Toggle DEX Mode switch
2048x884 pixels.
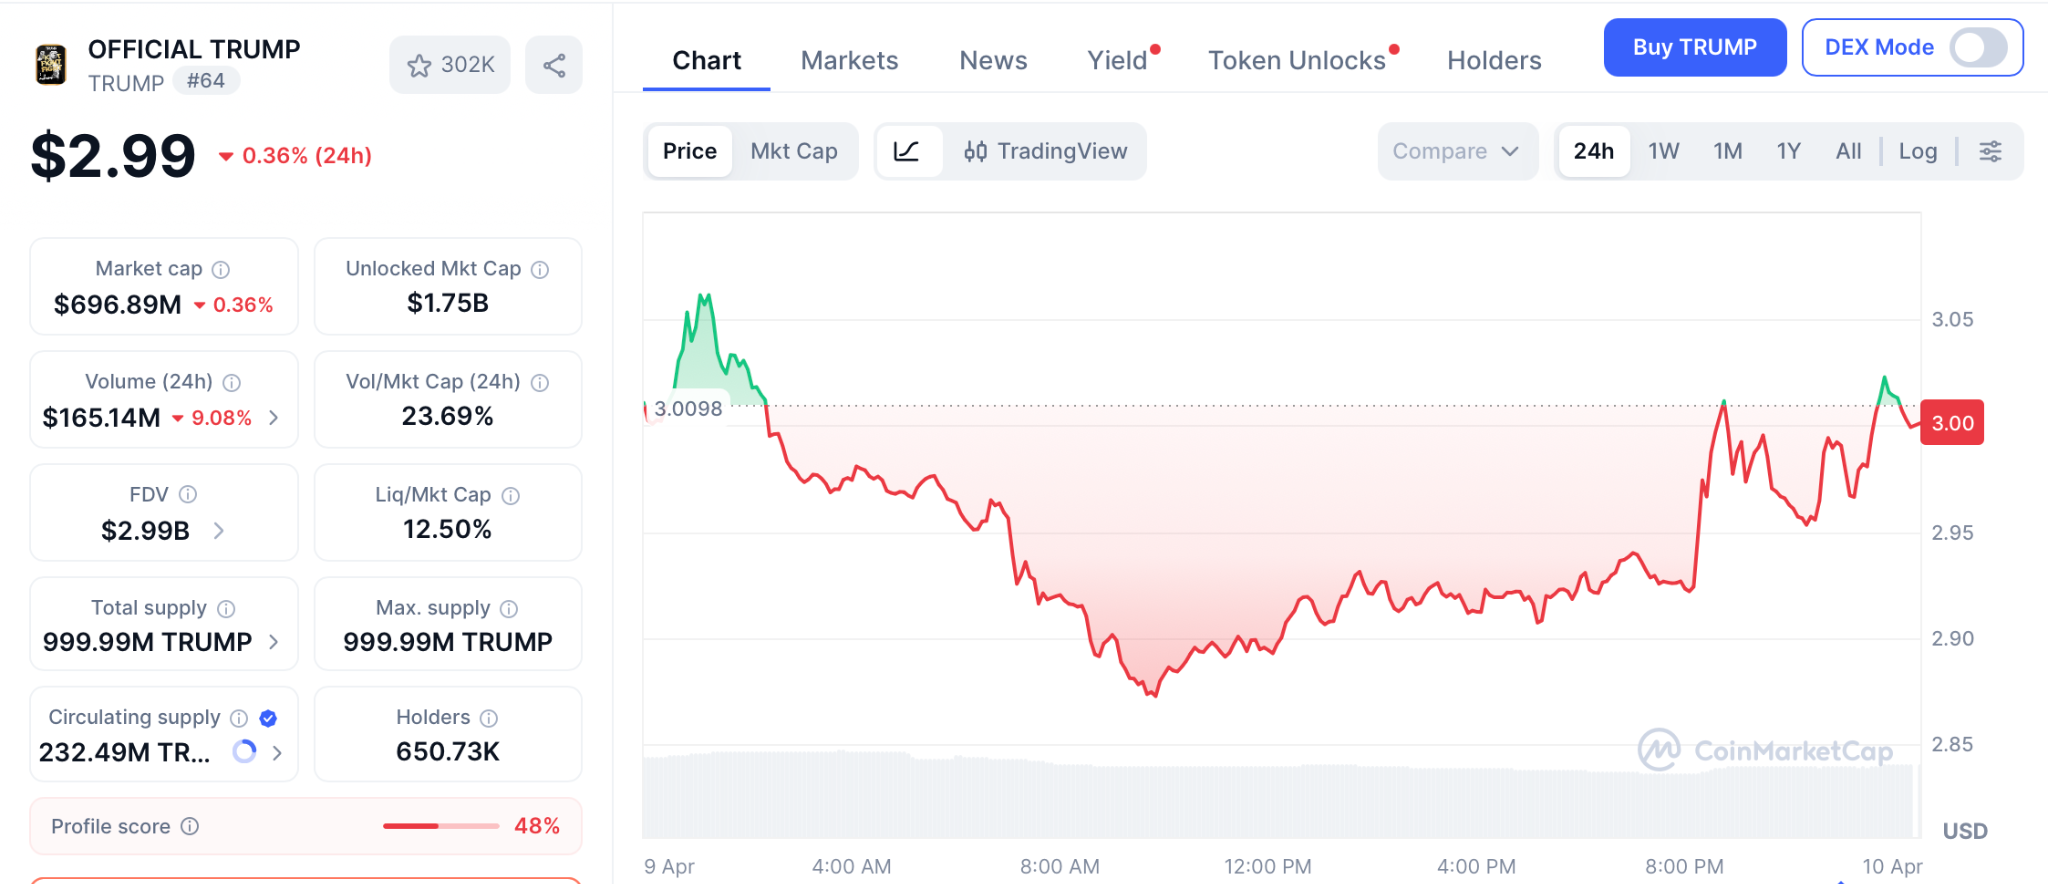coord(1978,48)
